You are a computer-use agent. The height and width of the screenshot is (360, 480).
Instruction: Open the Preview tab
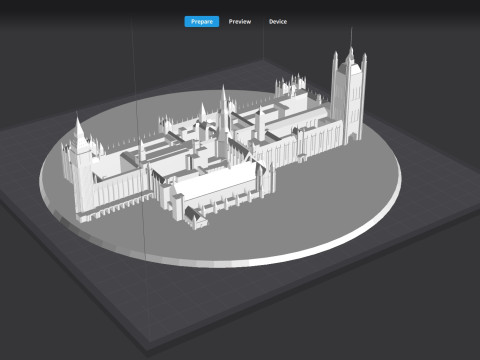(240, 22)
